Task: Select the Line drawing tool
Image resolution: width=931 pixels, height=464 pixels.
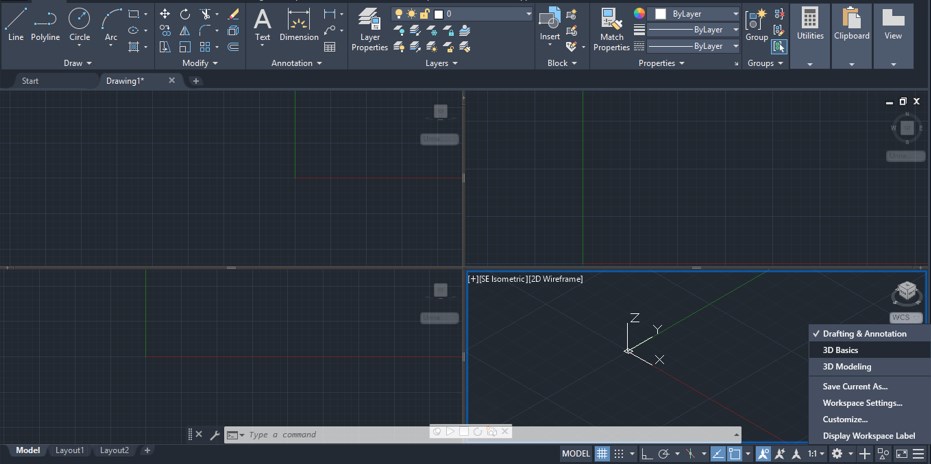Action: coord(15,24)
